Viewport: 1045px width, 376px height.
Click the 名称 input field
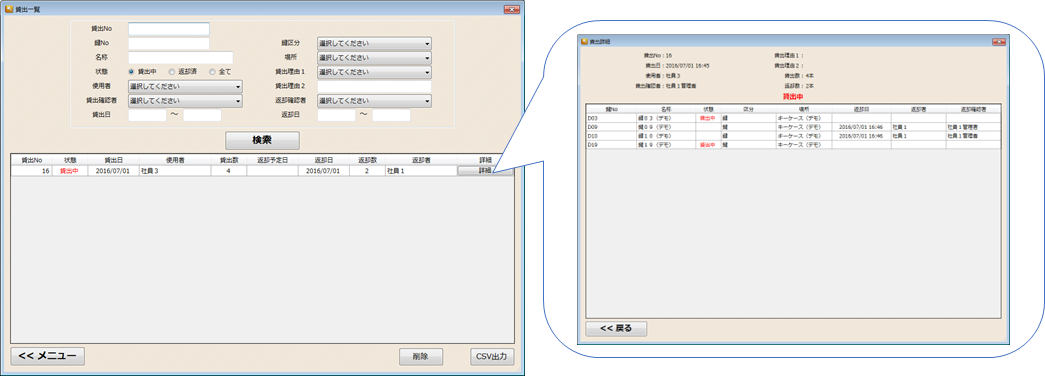pyautogui.click(x=181, y=58)
